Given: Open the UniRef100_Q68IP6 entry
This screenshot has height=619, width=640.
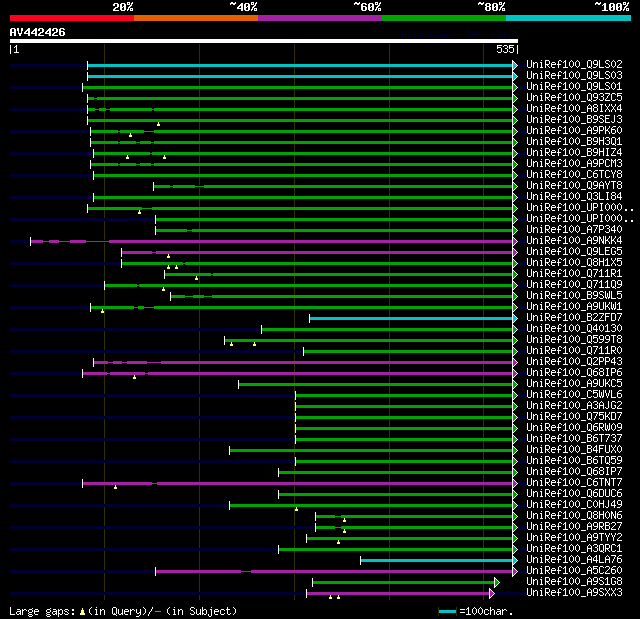Looking at the screenshot, I should [574, 373].
